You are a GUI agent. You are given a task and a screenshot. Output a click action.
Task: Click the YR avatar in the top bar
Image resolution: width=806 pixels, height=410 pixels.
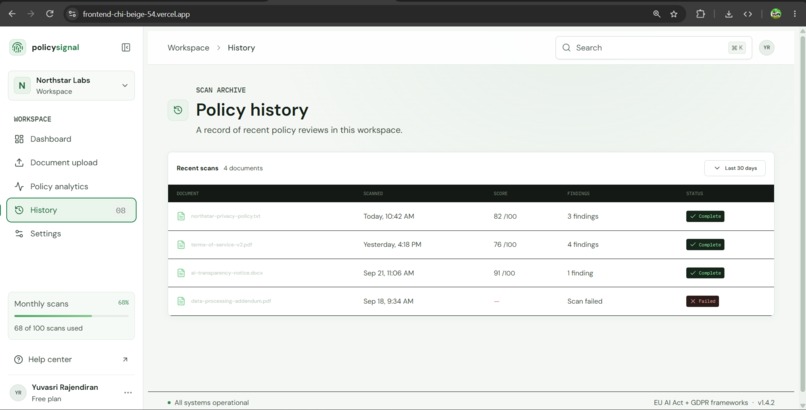coord(766,48)
